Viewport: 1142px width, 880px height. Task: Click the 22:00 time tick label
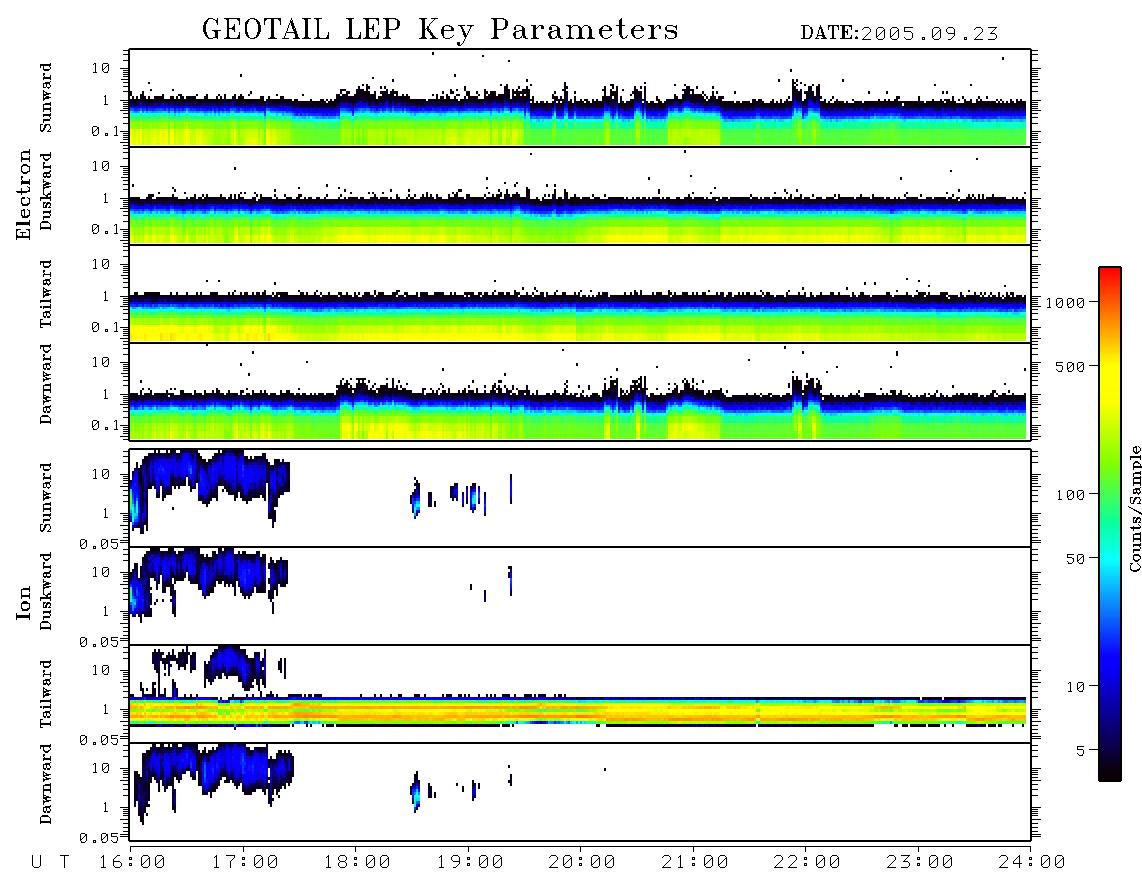807,863
